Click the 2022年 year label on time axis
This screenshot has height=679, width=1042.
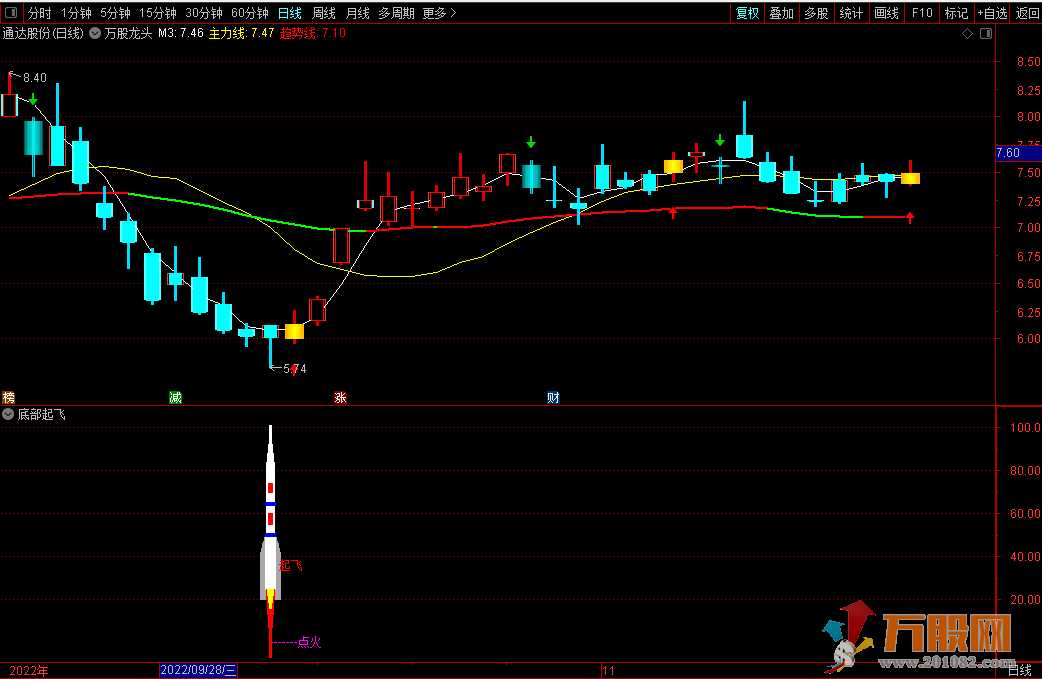pos(29,670)
